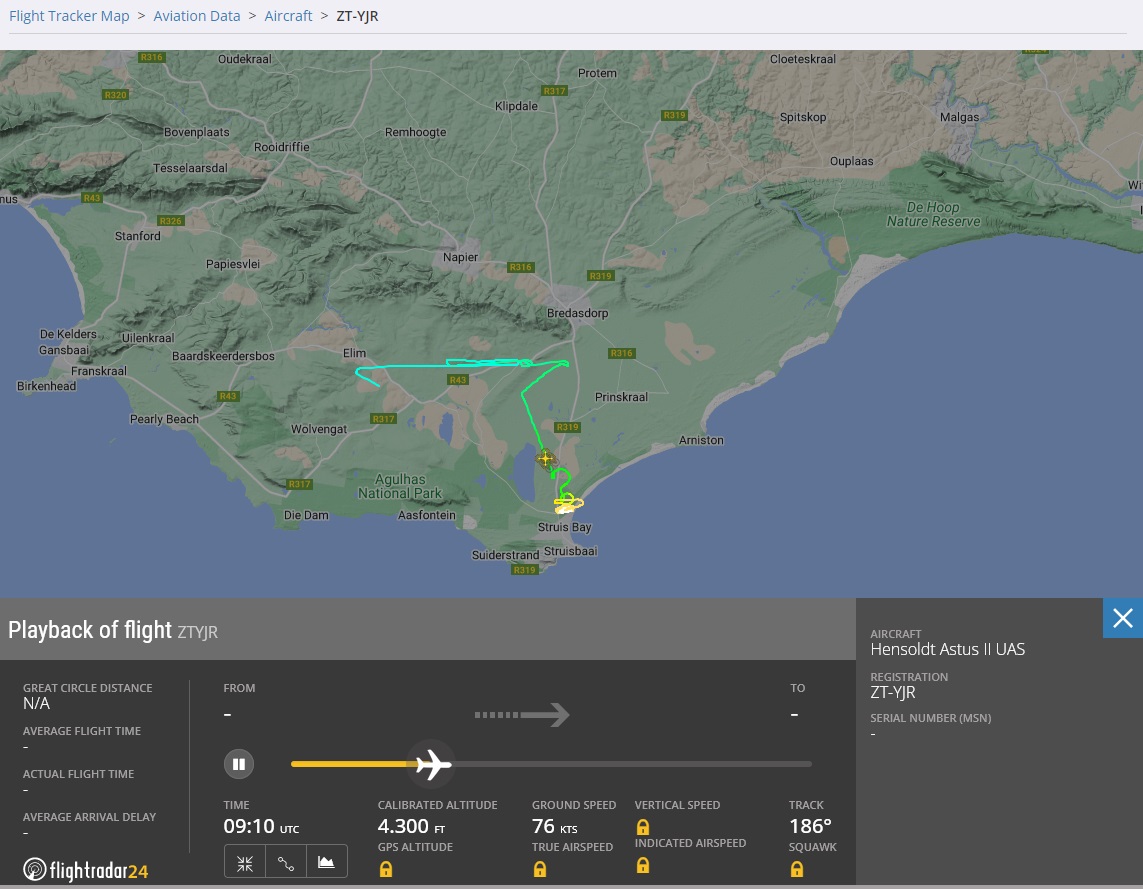Click the GPS Altitude lock icon
The width and height of the screenshot is (1143, 889).
pyautogui.click(x=386, y=869)
